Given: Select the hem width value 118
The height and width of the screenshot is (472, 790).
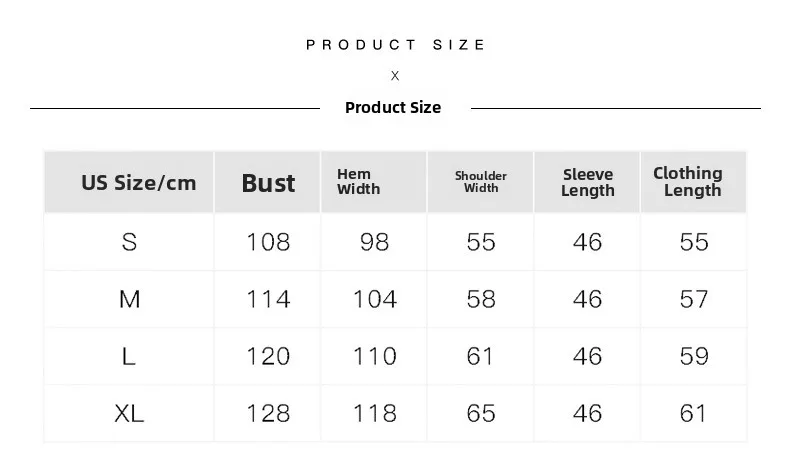Looking at the screenshot, I should (374, 414).
